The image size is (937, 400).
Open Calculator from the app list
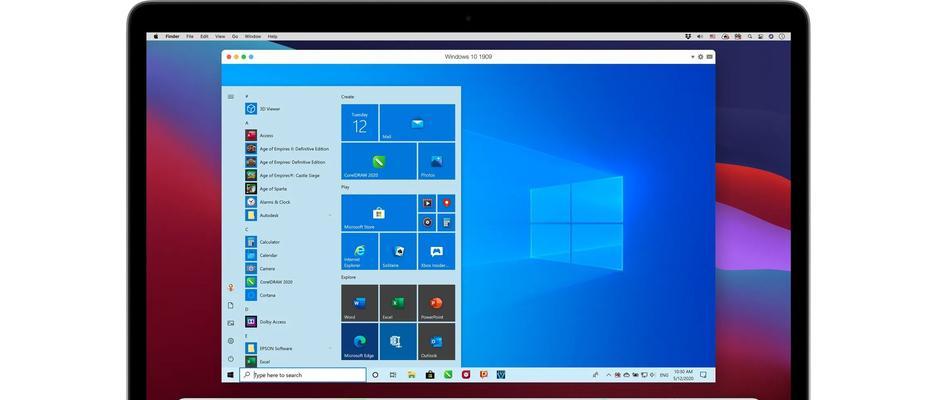coord(262,242)
